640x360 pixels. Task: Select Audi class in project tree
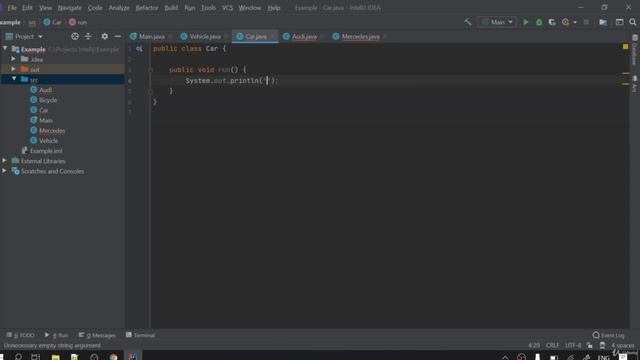pyautogui.click(x=45, y=90)
